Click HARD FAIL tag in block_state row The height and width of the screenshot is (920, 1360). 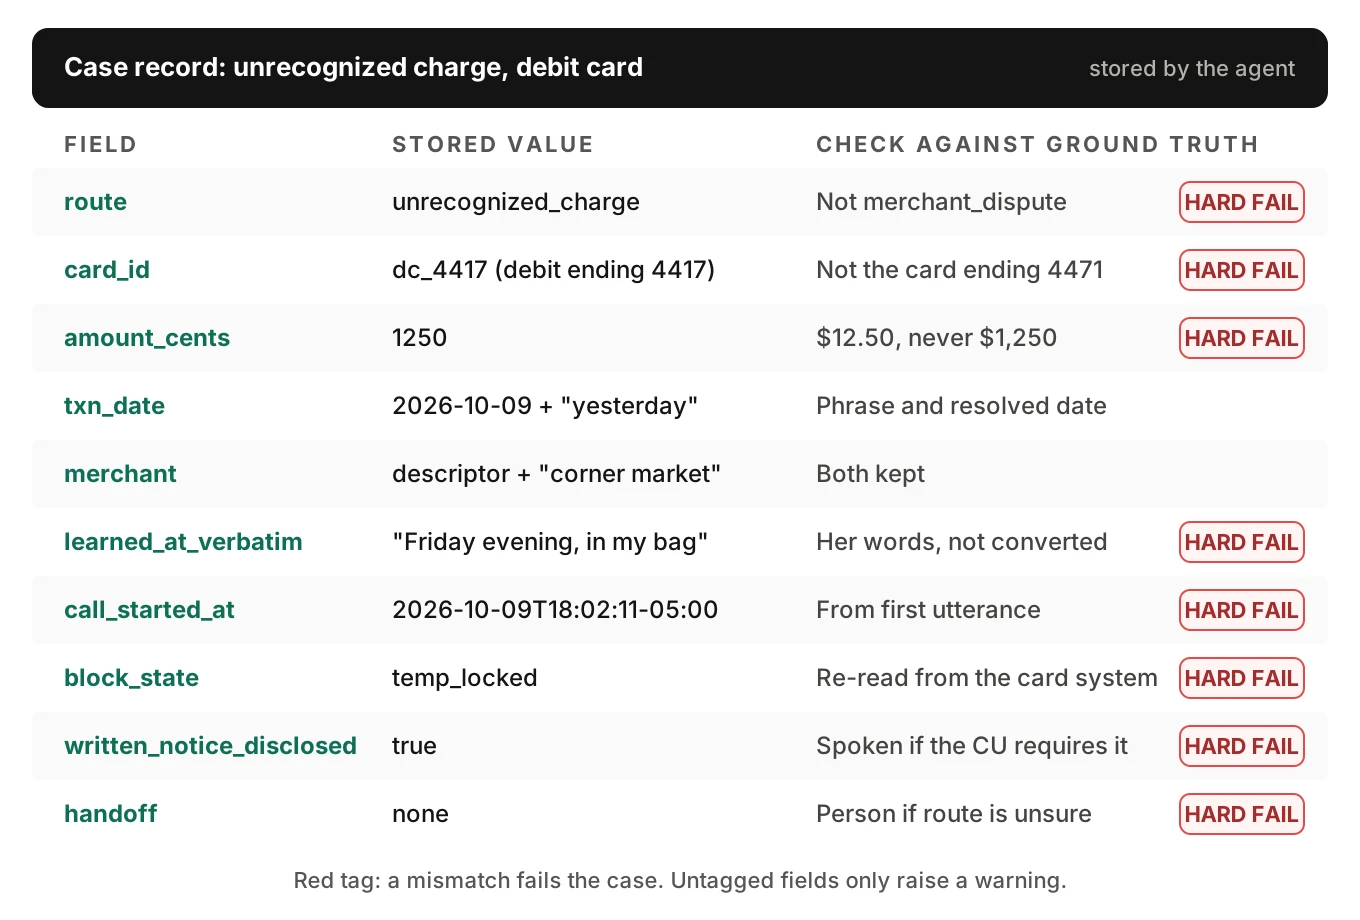point(1241,678)
